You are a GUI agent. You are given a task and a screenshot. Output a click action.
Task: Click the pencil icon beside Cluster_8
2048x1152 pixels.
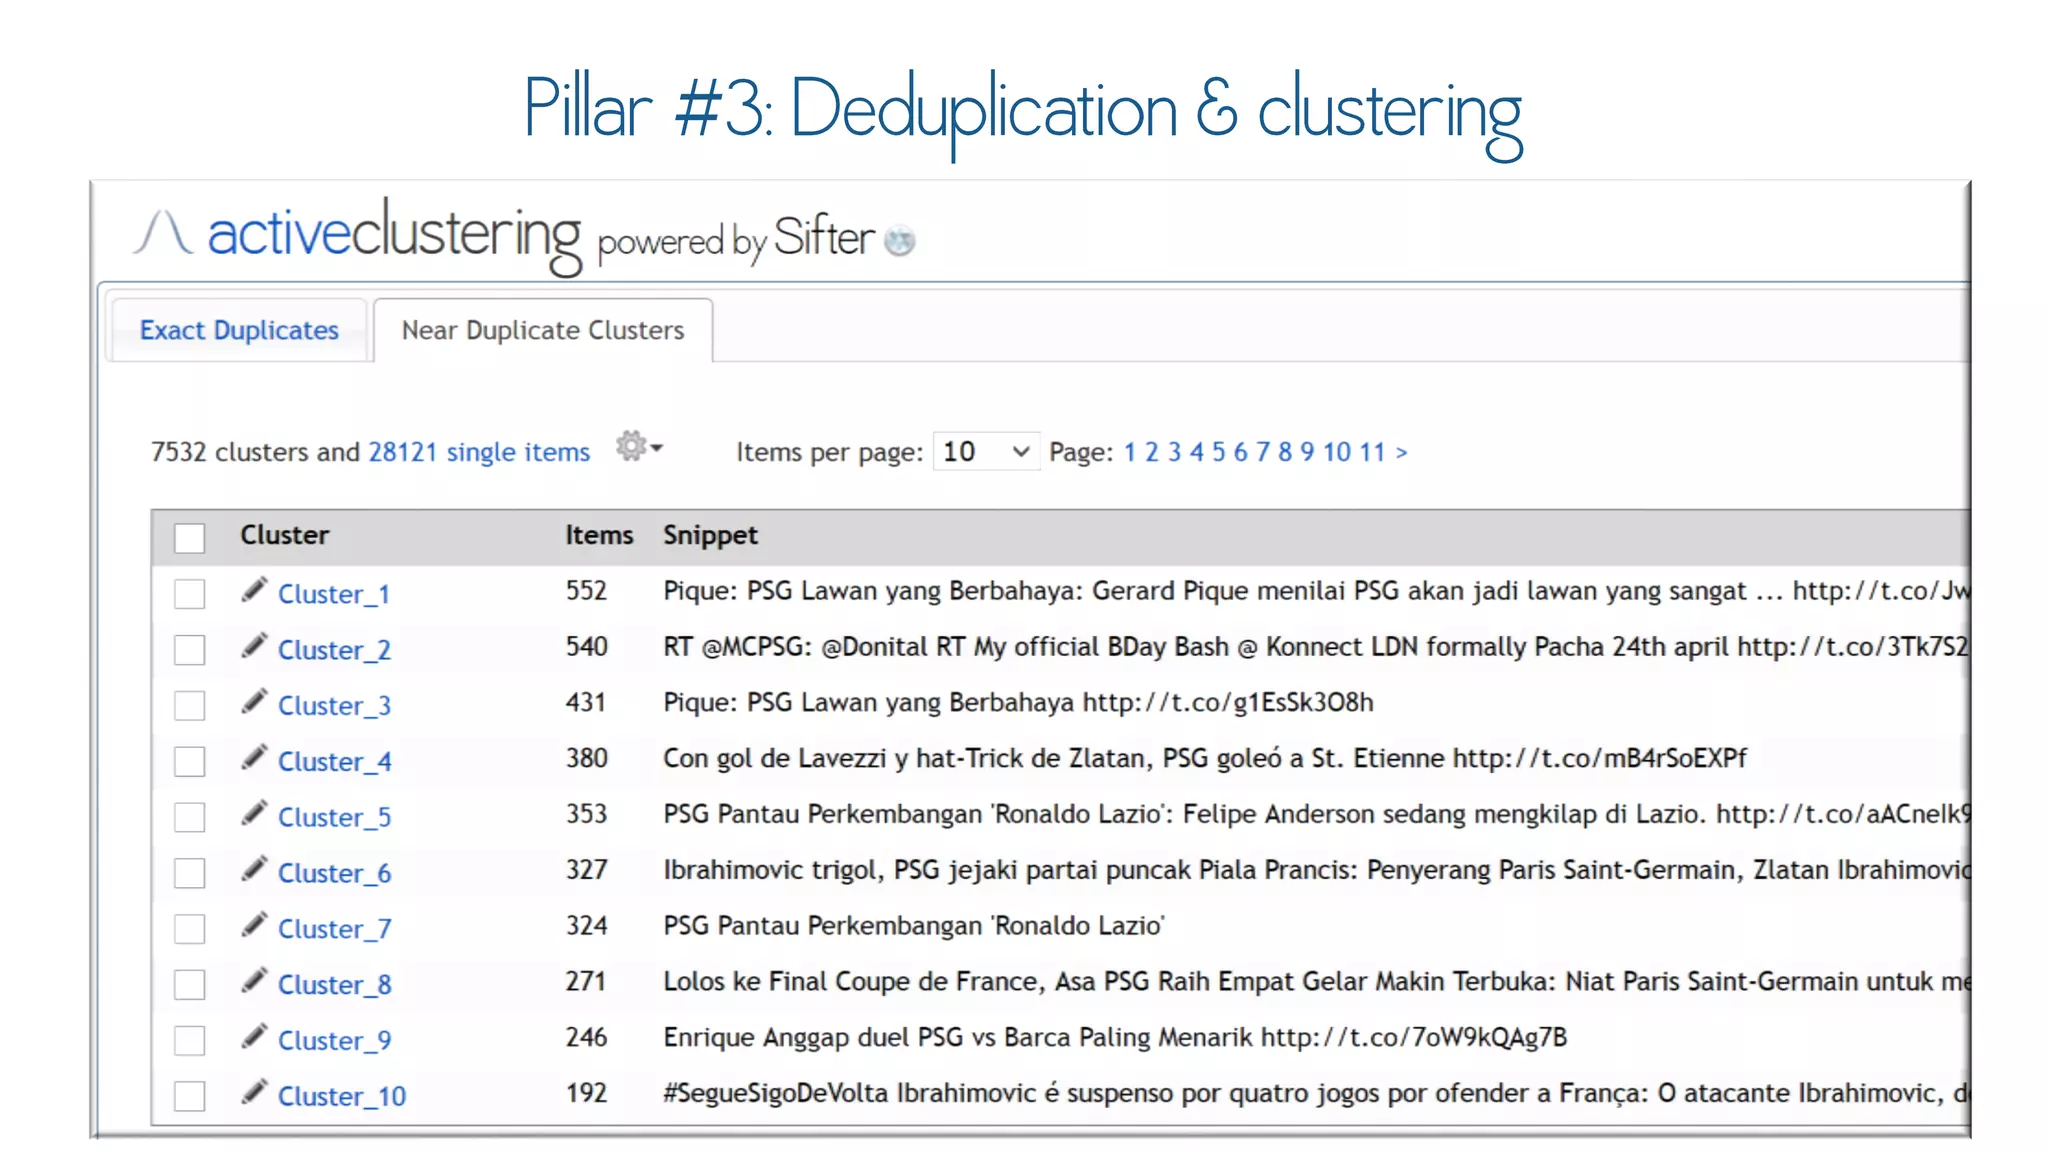pyautogui.click(x=254, y=981)
